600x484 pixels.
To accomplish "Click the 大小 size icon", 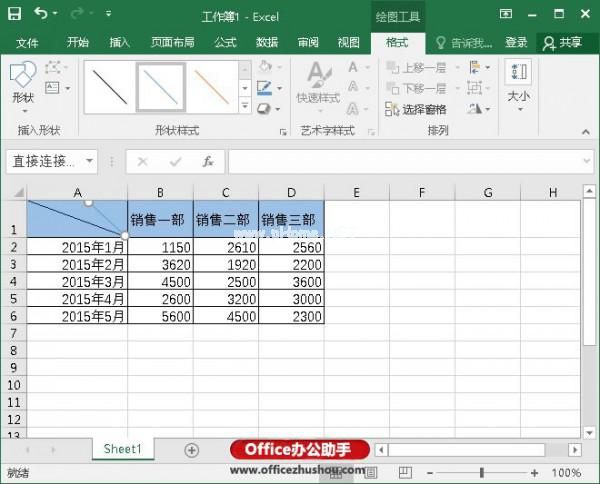I will pos(518,82).
